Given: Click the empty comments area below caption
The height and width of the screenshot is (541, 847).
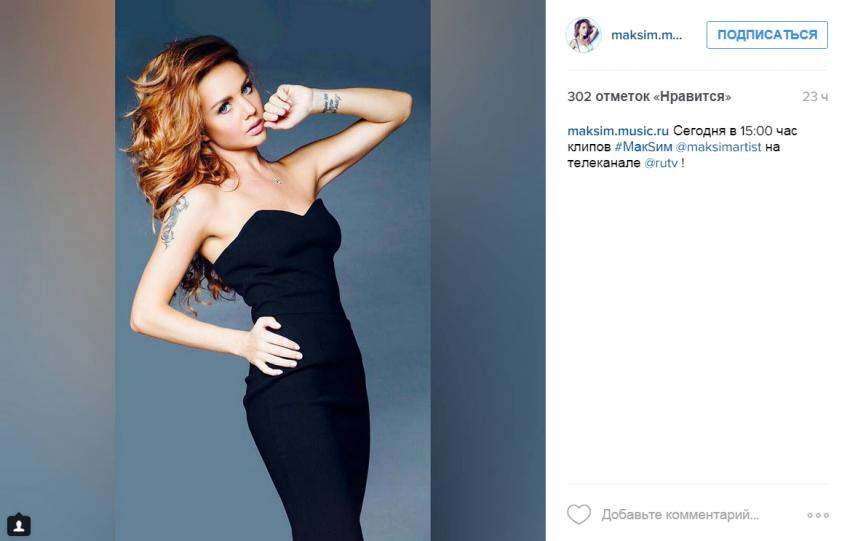Looking at the screenshot, I should [x=697, y=324].
